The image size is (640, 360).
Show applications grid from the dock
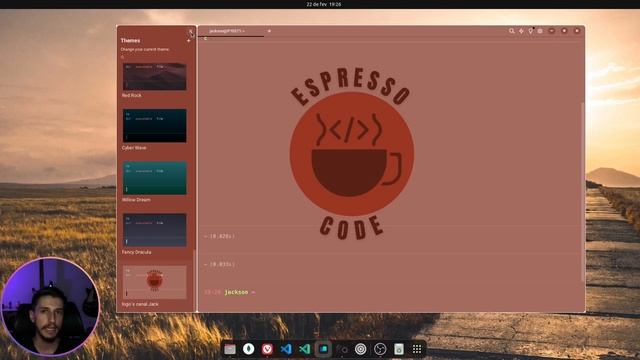coord(417,349)
